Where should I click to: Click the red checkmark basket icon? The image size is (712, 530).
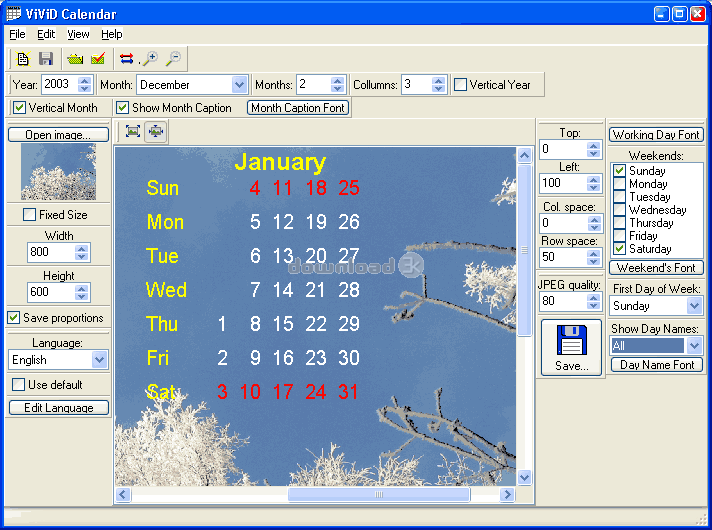click(98, 59)
